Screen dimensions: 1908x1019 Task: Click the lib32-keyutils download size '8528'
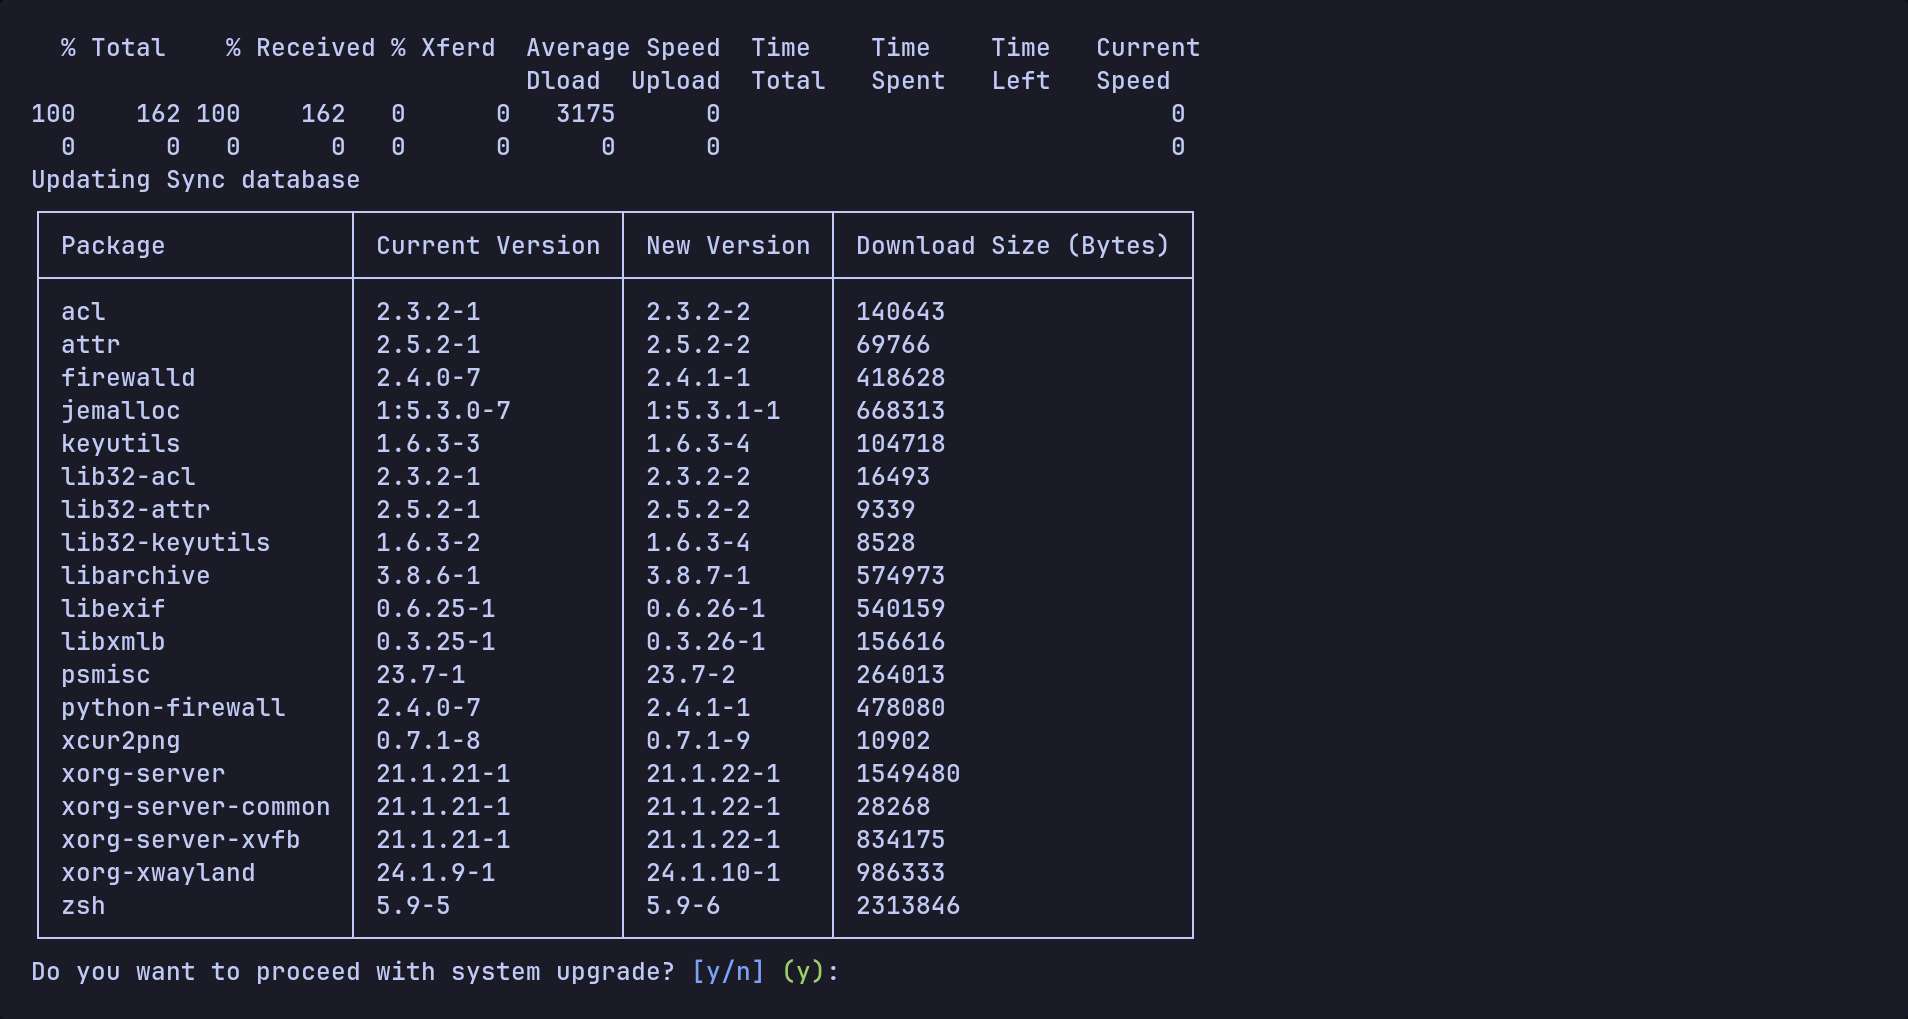[x=886, y=543]
